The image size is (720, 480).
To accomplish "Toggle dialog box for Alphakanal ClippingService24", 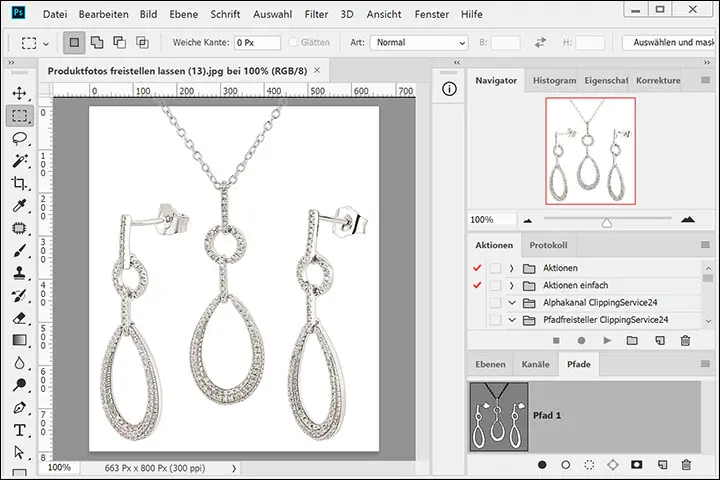I will tap(495, 302).
